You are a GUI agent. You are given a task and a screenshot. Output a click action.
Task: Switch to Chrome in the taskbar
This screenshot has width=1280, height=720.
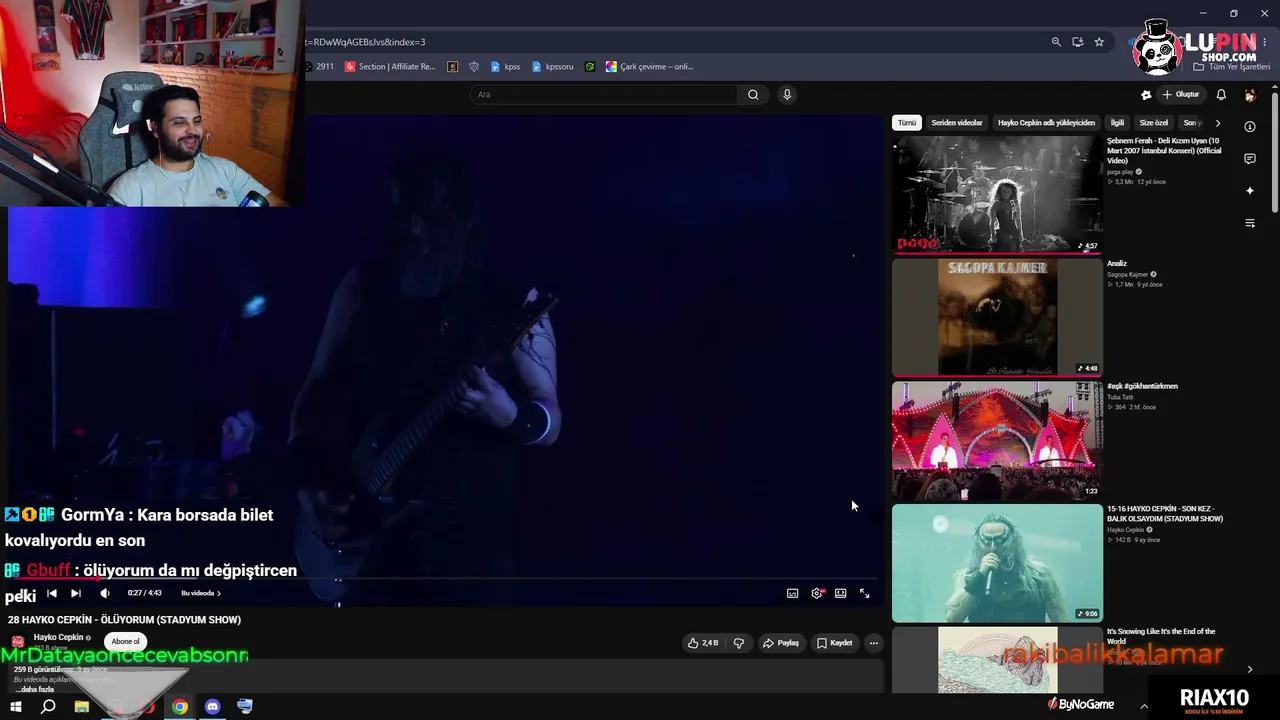point(180,707)
